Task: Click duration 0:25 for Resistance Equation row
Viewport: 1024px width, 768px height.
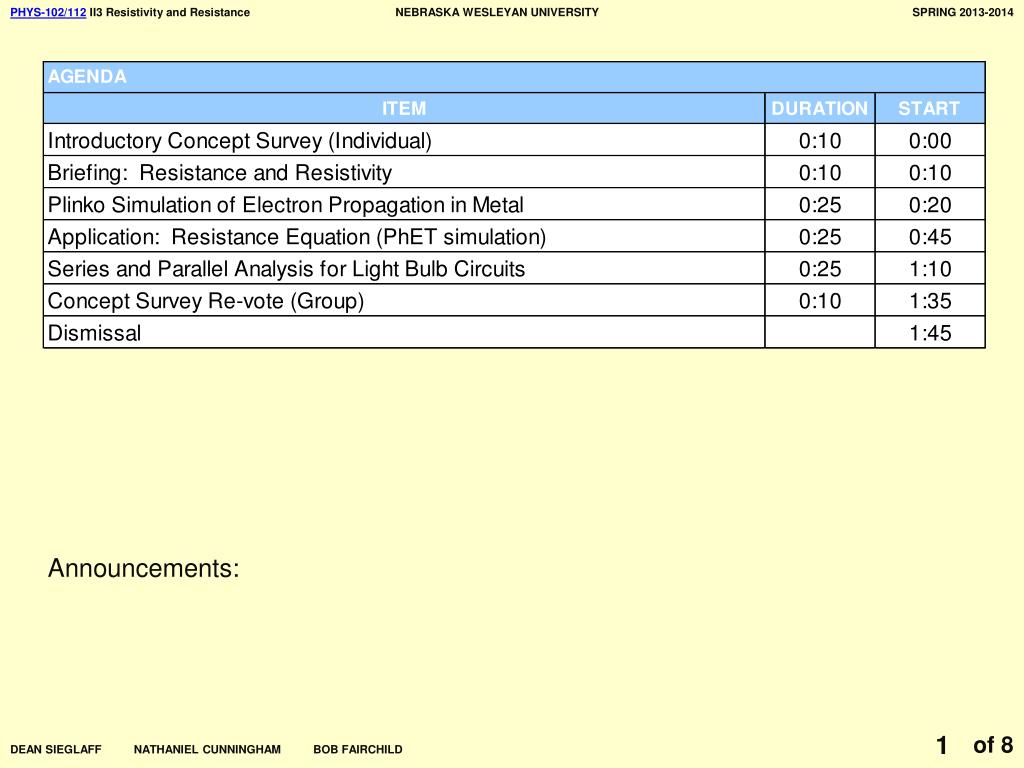Action: [x=820, y=236]
